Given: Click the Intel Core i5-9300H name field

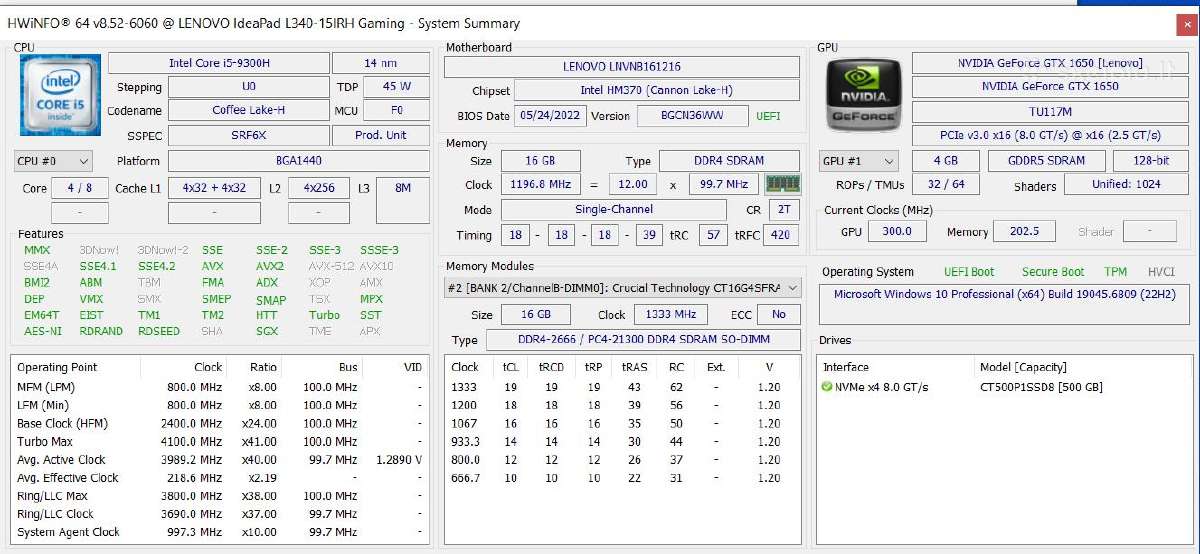Looking at the screenshot, I should click(219, 63).
